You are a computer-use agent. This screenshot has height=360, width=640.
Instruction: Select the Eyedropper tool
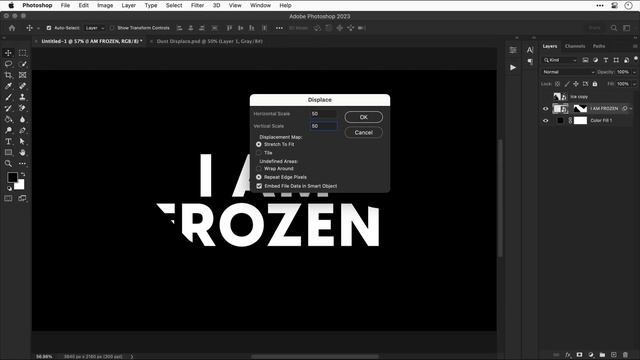(x=8, y=86)
